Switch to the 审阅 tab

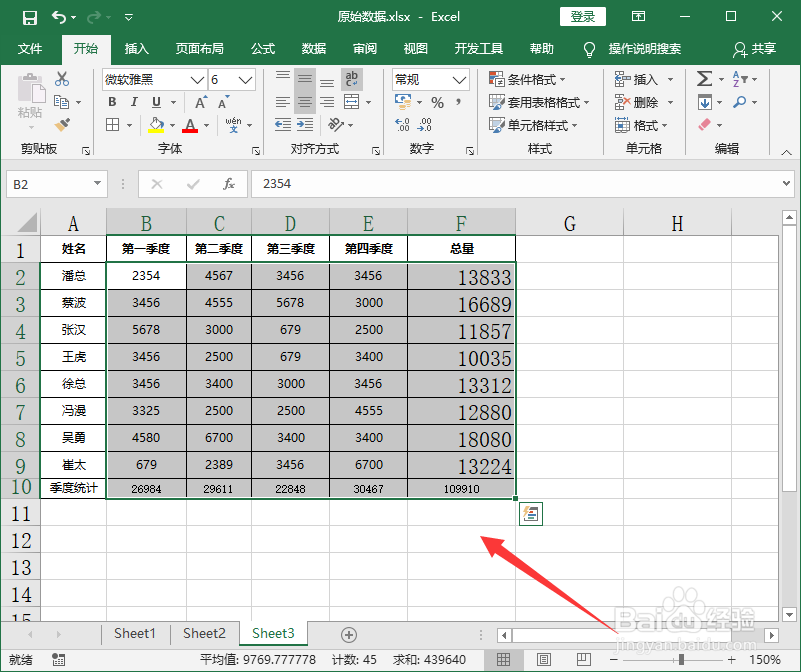coord(365,49)
